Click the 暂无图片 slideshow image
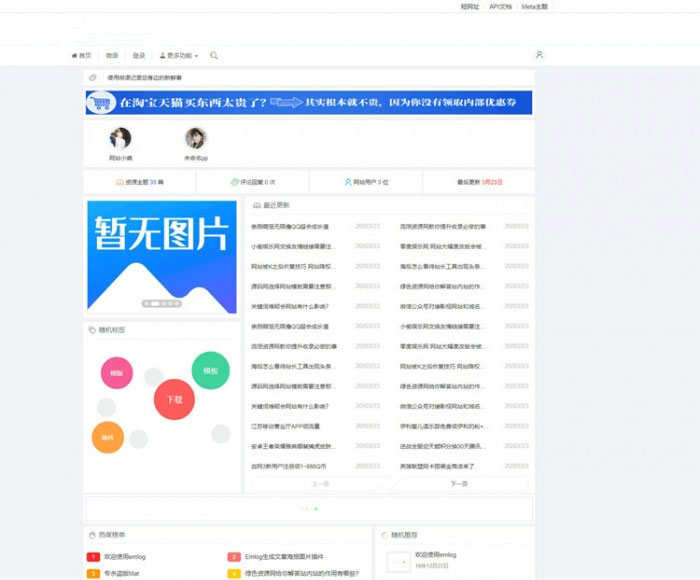The image size is (700, 580). point(161,255)
